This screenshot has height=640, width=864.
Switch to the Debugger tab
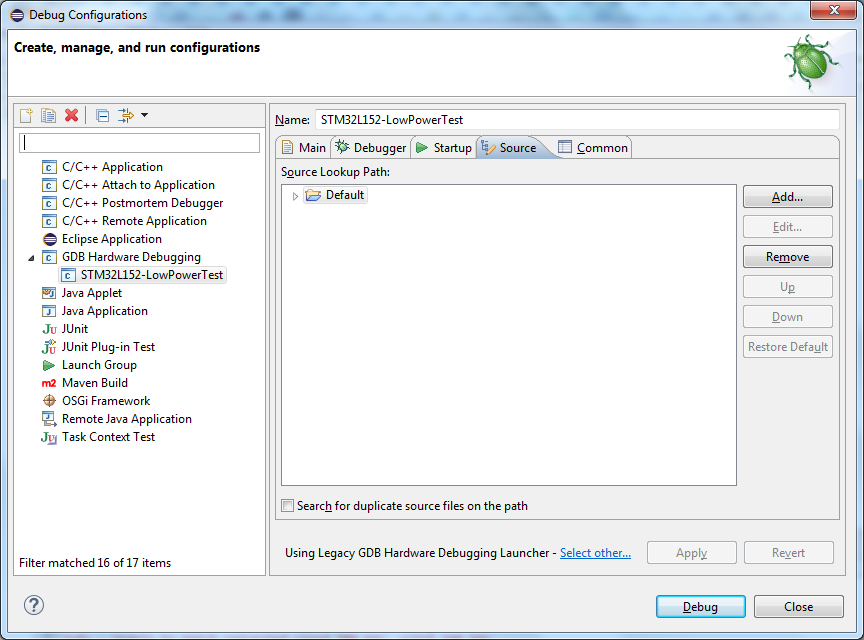pyautogui.click(x=371, y=148)
